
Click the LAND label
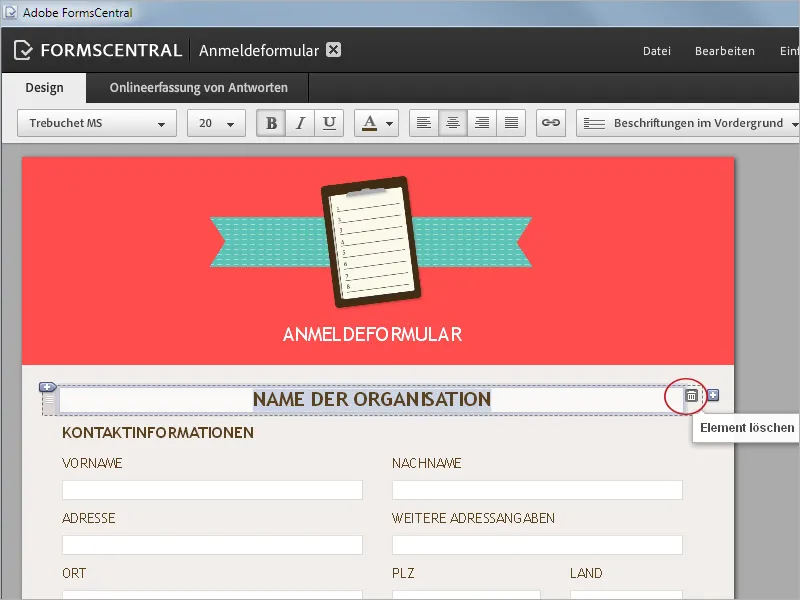(x=586, y=573)
